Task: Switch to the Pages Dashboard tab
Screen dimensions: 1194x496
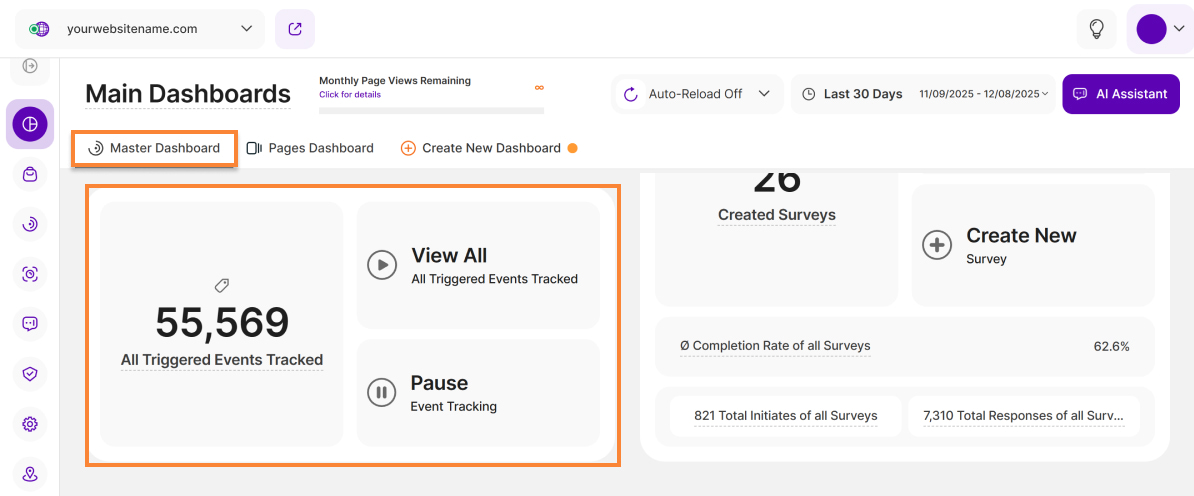Action: point(310,148)
